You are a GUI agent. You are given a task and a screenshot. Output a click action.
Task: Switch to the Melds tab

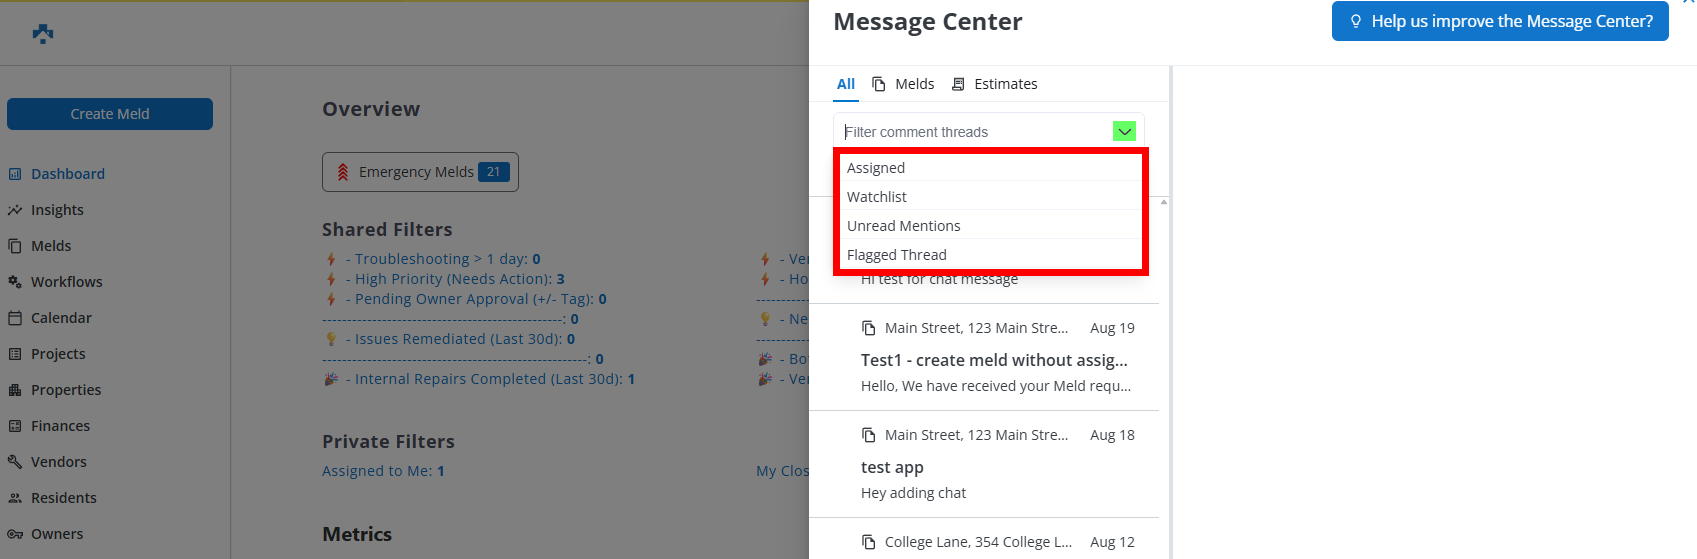coord(903,84)
